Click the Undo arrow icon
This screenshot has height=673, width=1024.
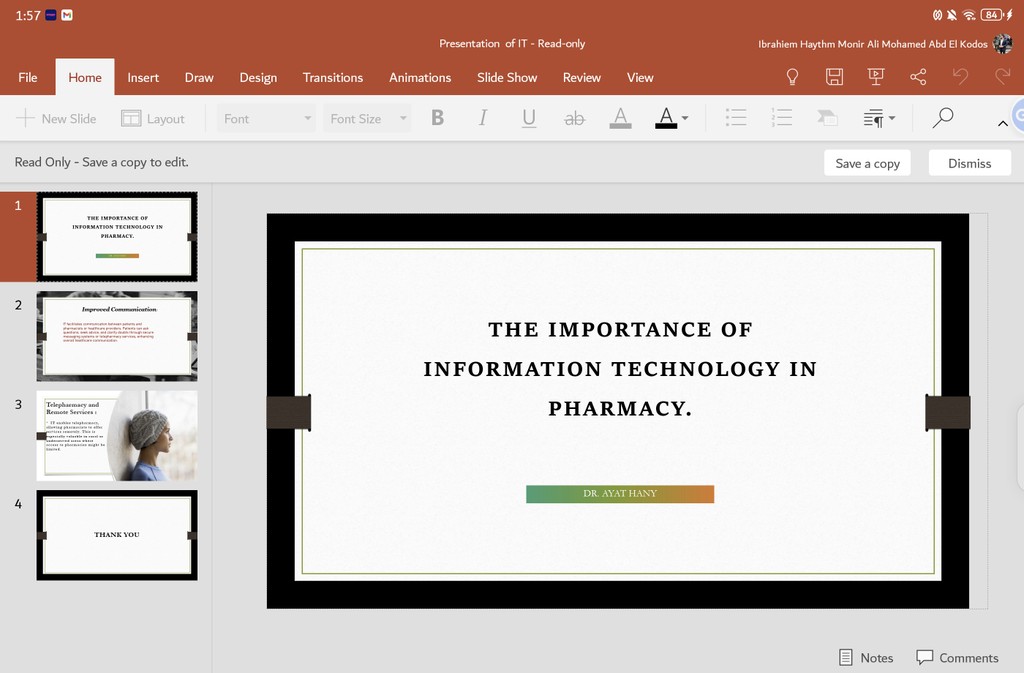point(960,77)
